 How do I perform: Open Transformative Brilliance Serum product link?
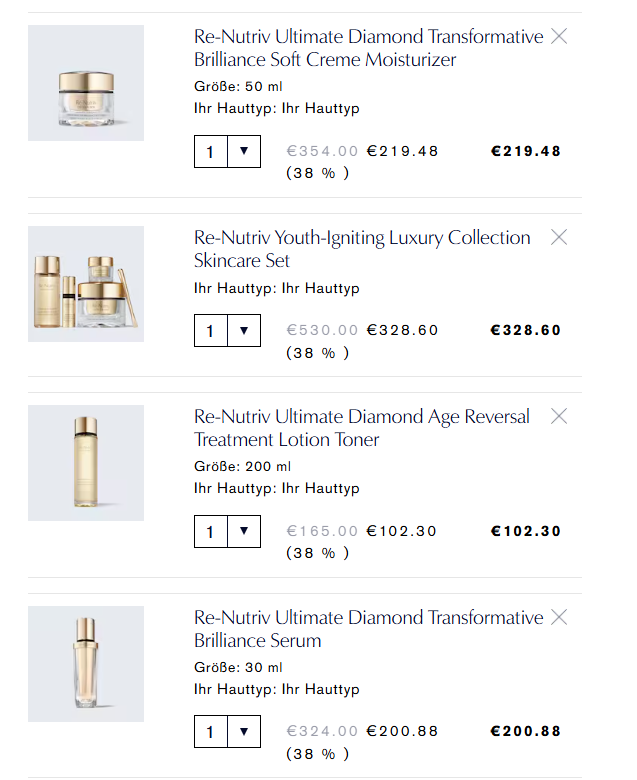pos(368,629)
